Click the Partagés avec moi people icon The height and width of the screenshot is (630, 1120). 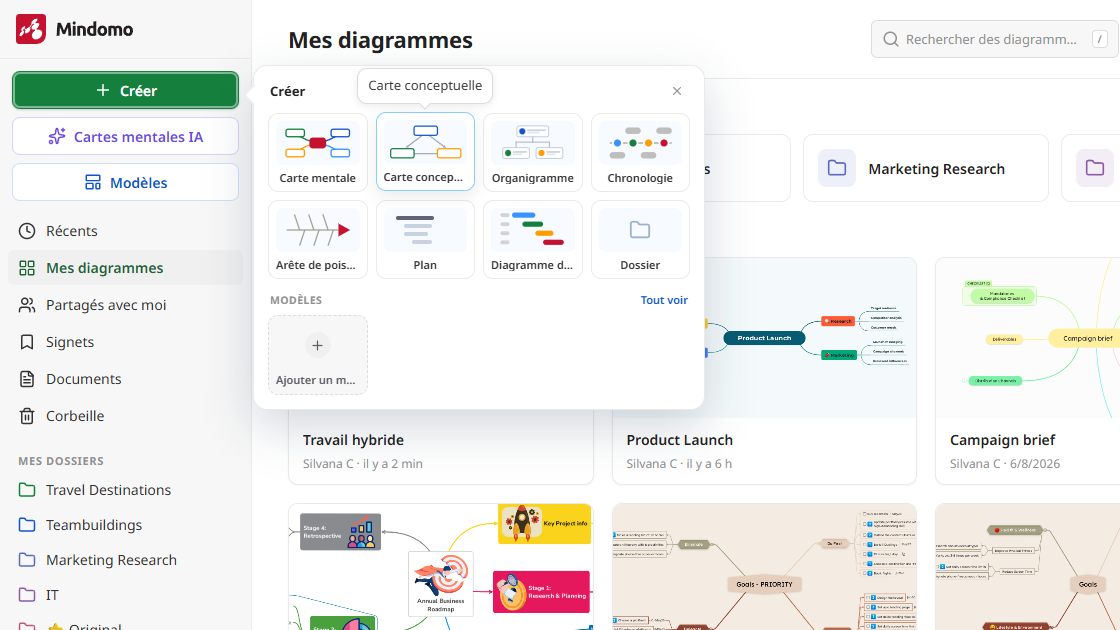coord(27,305)
